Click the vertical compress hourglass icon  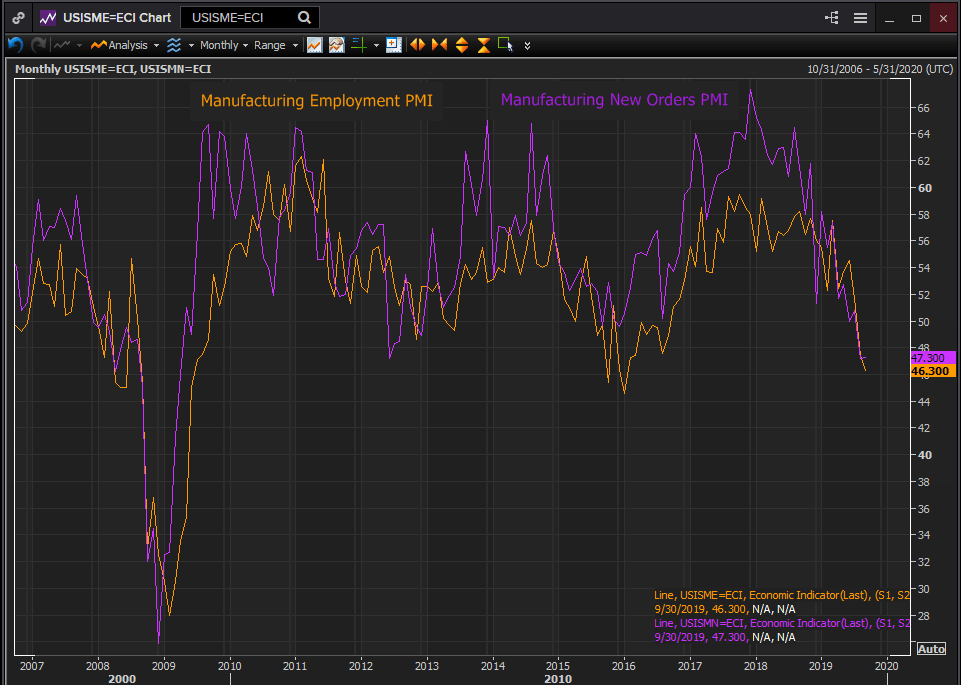483,45
